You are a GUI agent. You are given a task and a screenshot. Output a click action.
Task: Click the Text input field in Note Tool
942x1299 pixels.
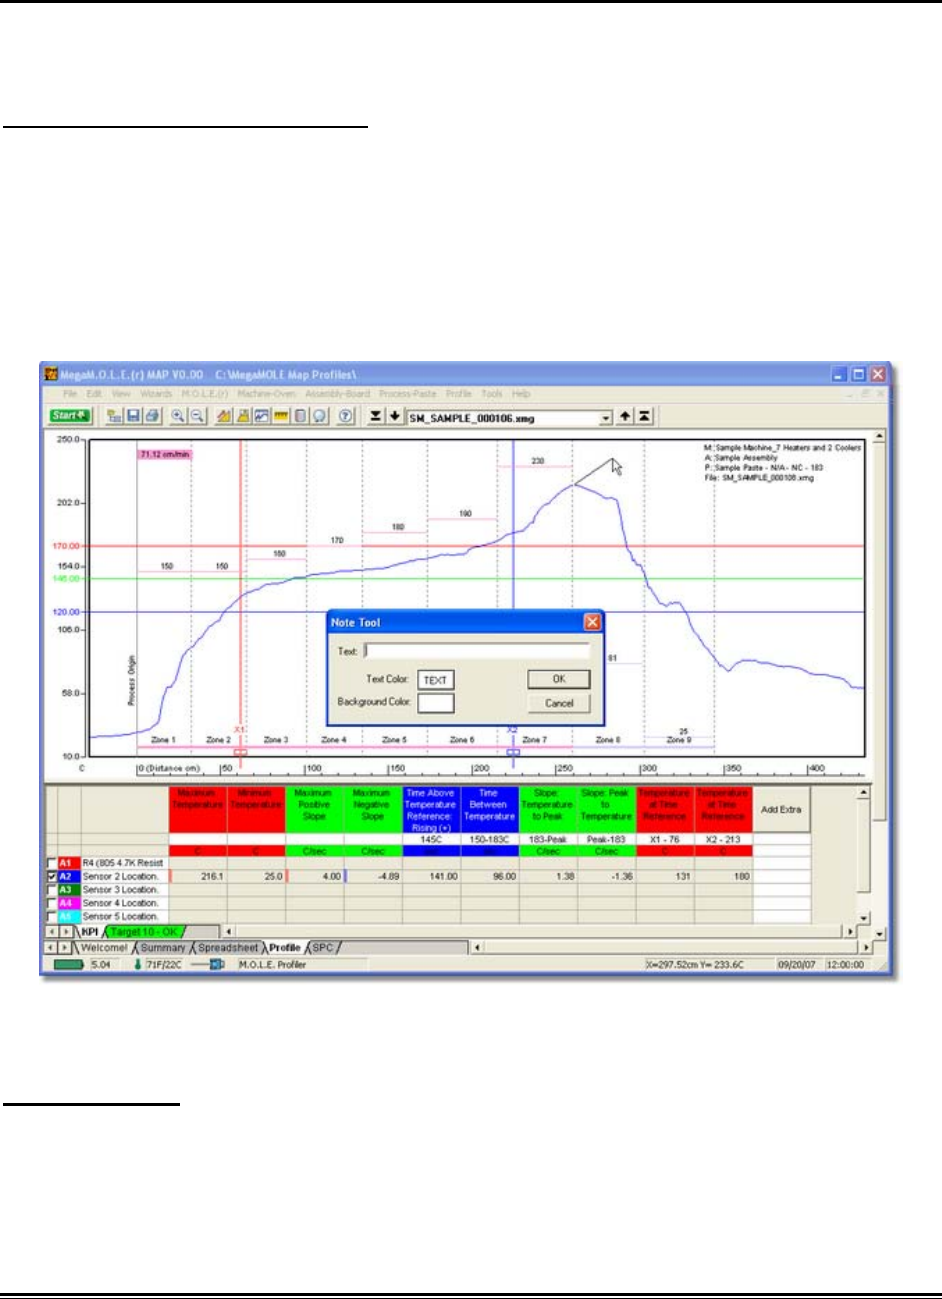pos(477,651)
